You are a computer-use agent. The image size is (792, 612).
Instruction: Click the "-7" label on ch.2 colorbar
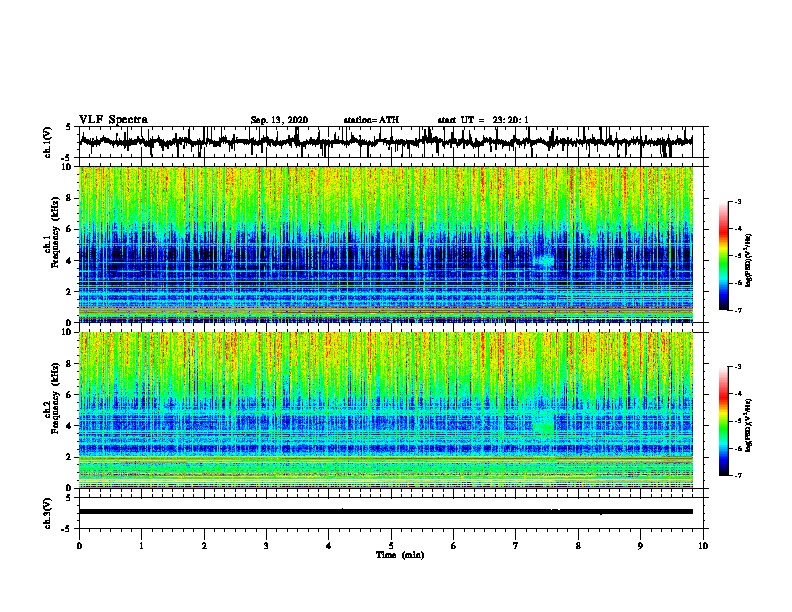(x=737, y=476)
